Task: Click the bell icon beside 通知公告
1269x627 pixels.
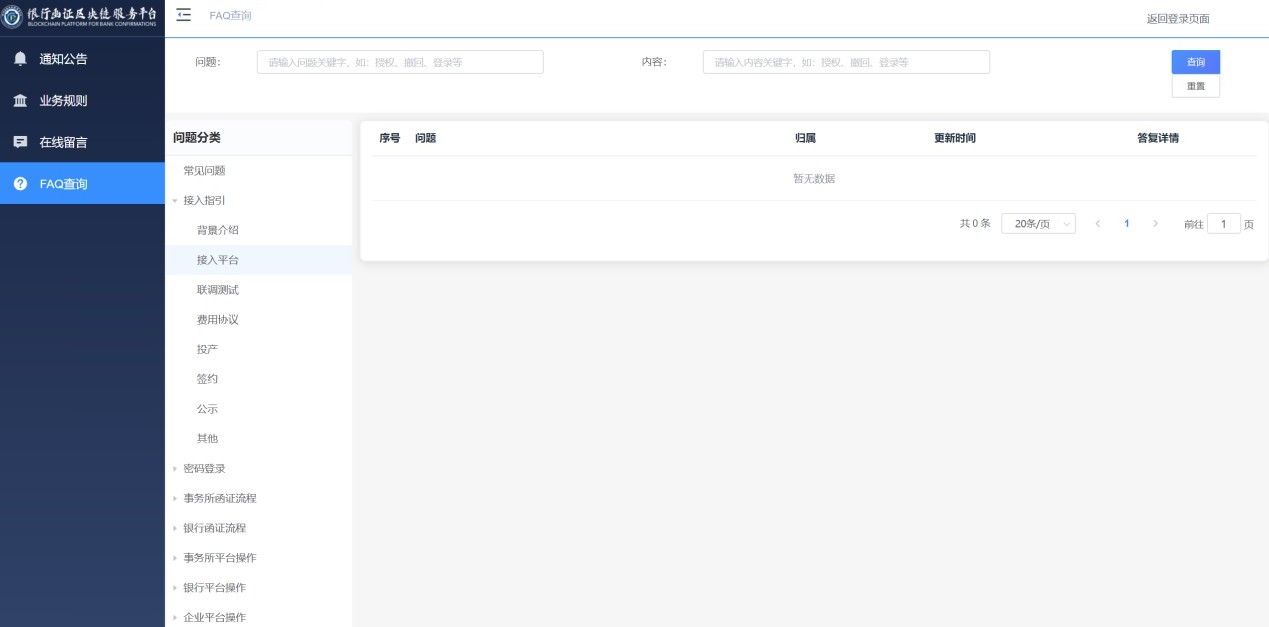Action: click(20, 59)
